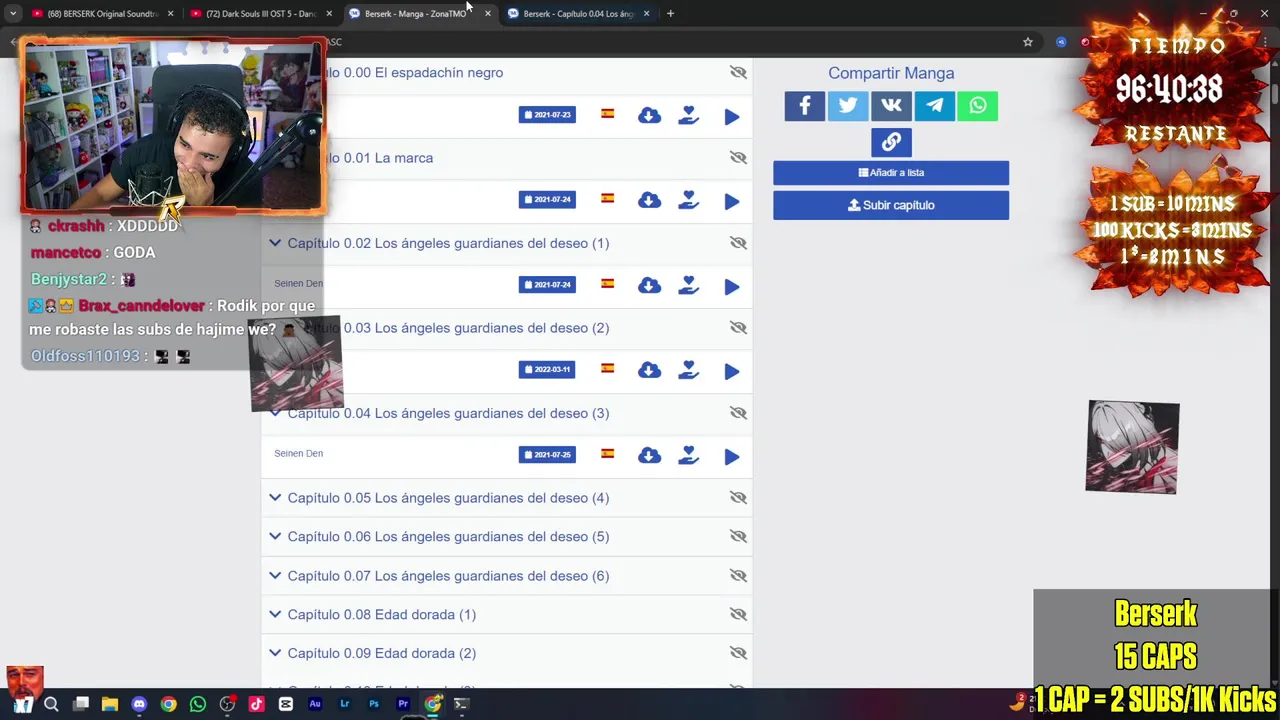The width and height of the screenshot is (1280, 720).
Task: Collapse chapter 0.04 chevron
Action: [275, 413]
